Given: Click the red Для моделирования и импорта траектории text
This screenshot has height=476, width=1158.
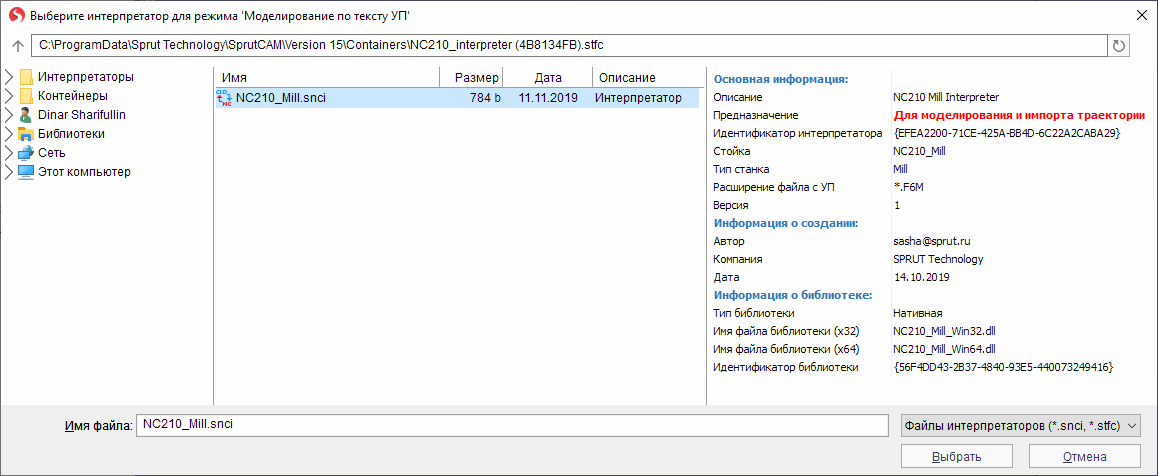Looking at the screenshot, I should click(1019, 115).
